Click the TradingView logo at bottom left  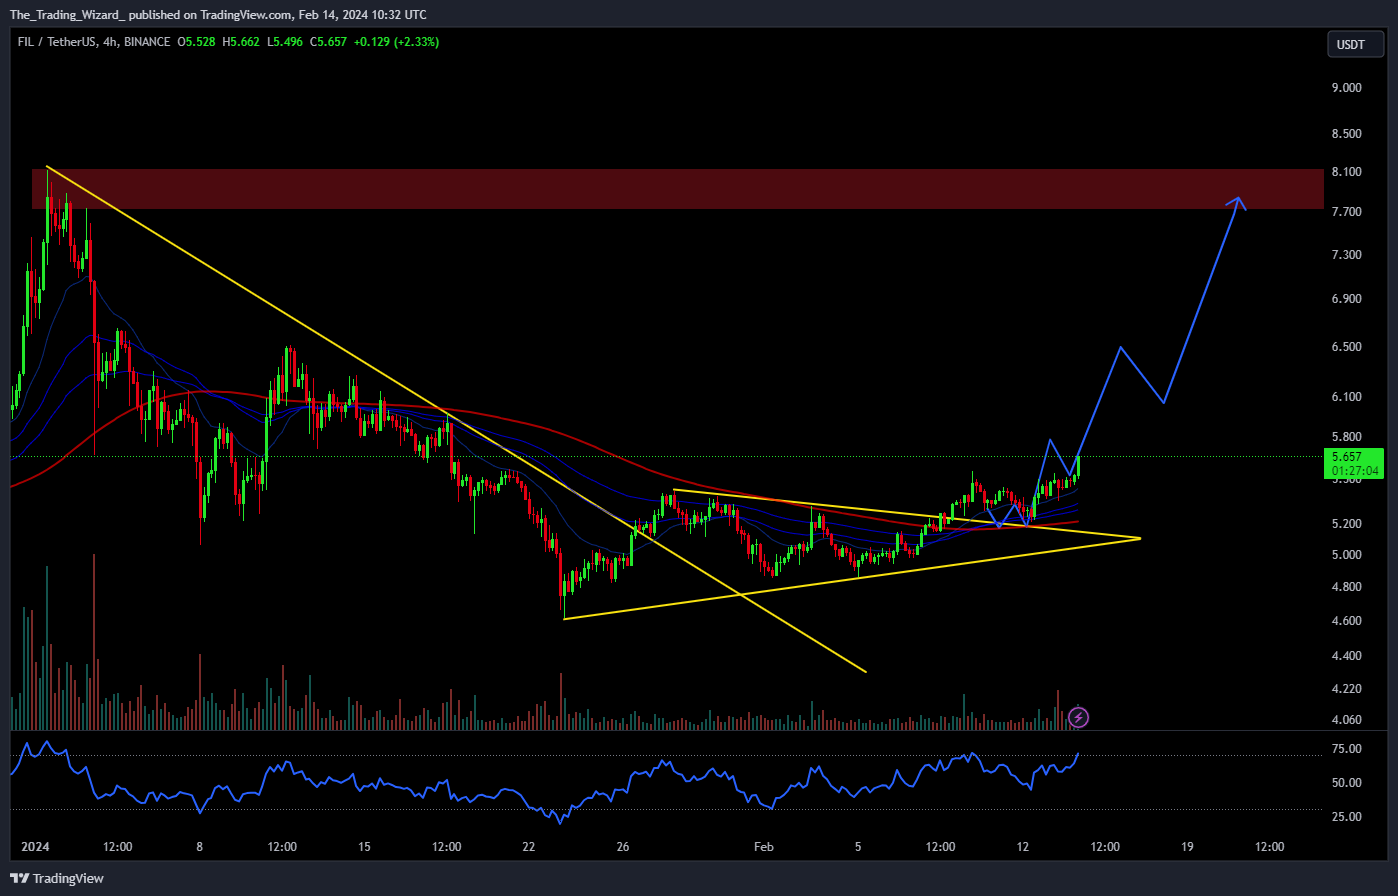point(59,878)
